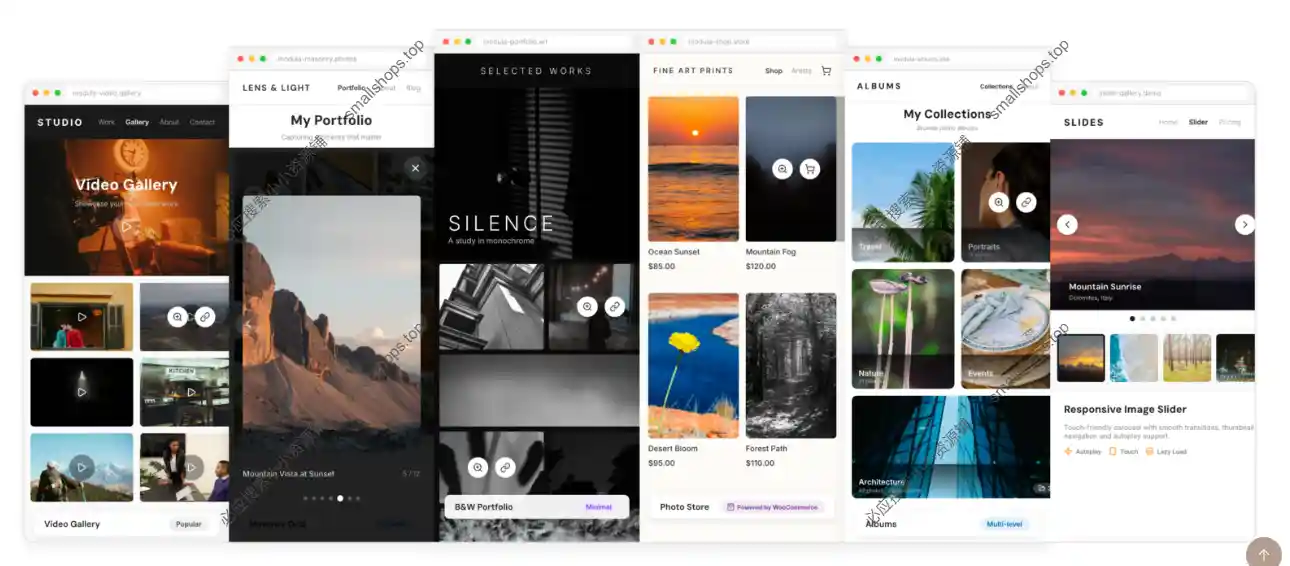
Task: Click the Popular tag beside Video Gallery
Action: click(x=188, y=524)
